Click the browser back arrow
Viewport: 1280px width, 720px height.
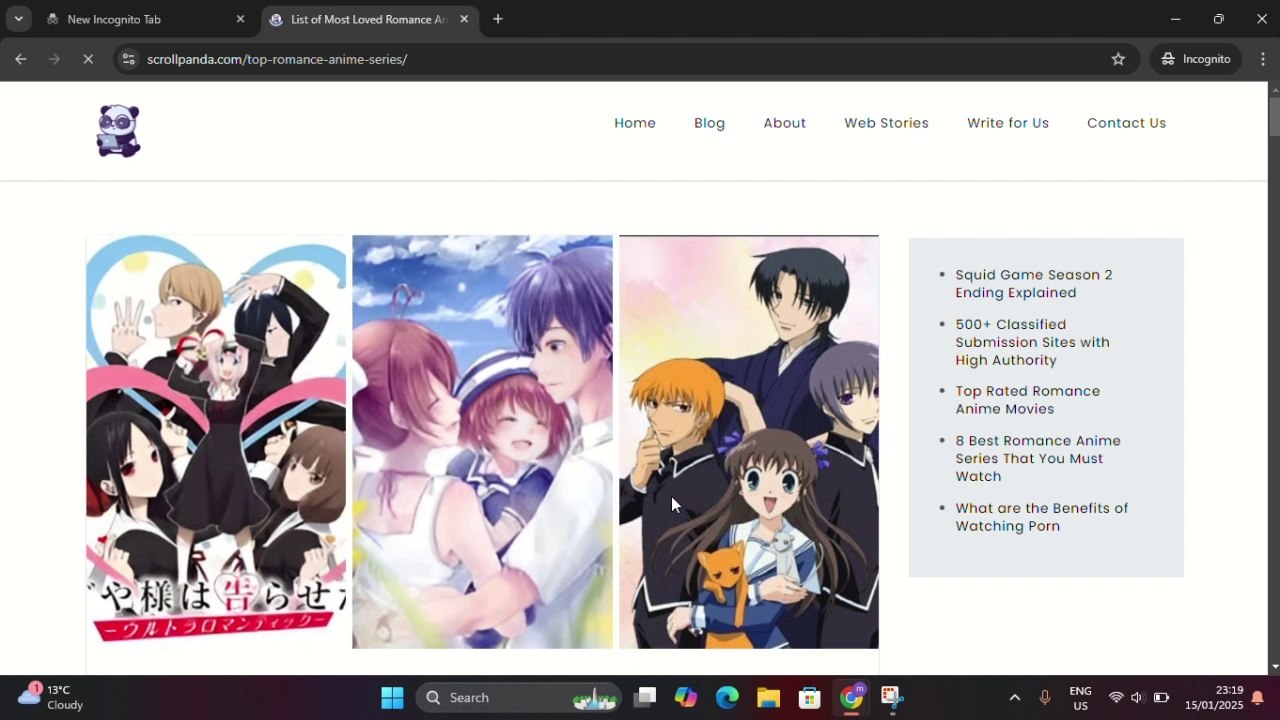pos(20,59)
